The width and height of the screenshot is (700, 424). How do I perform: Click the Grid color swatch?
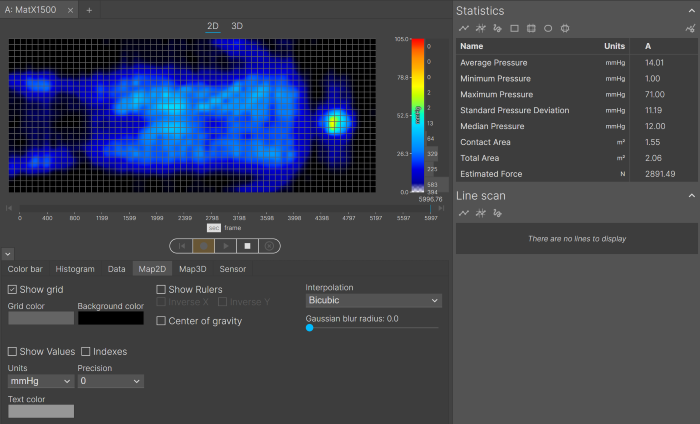point(41,318)
